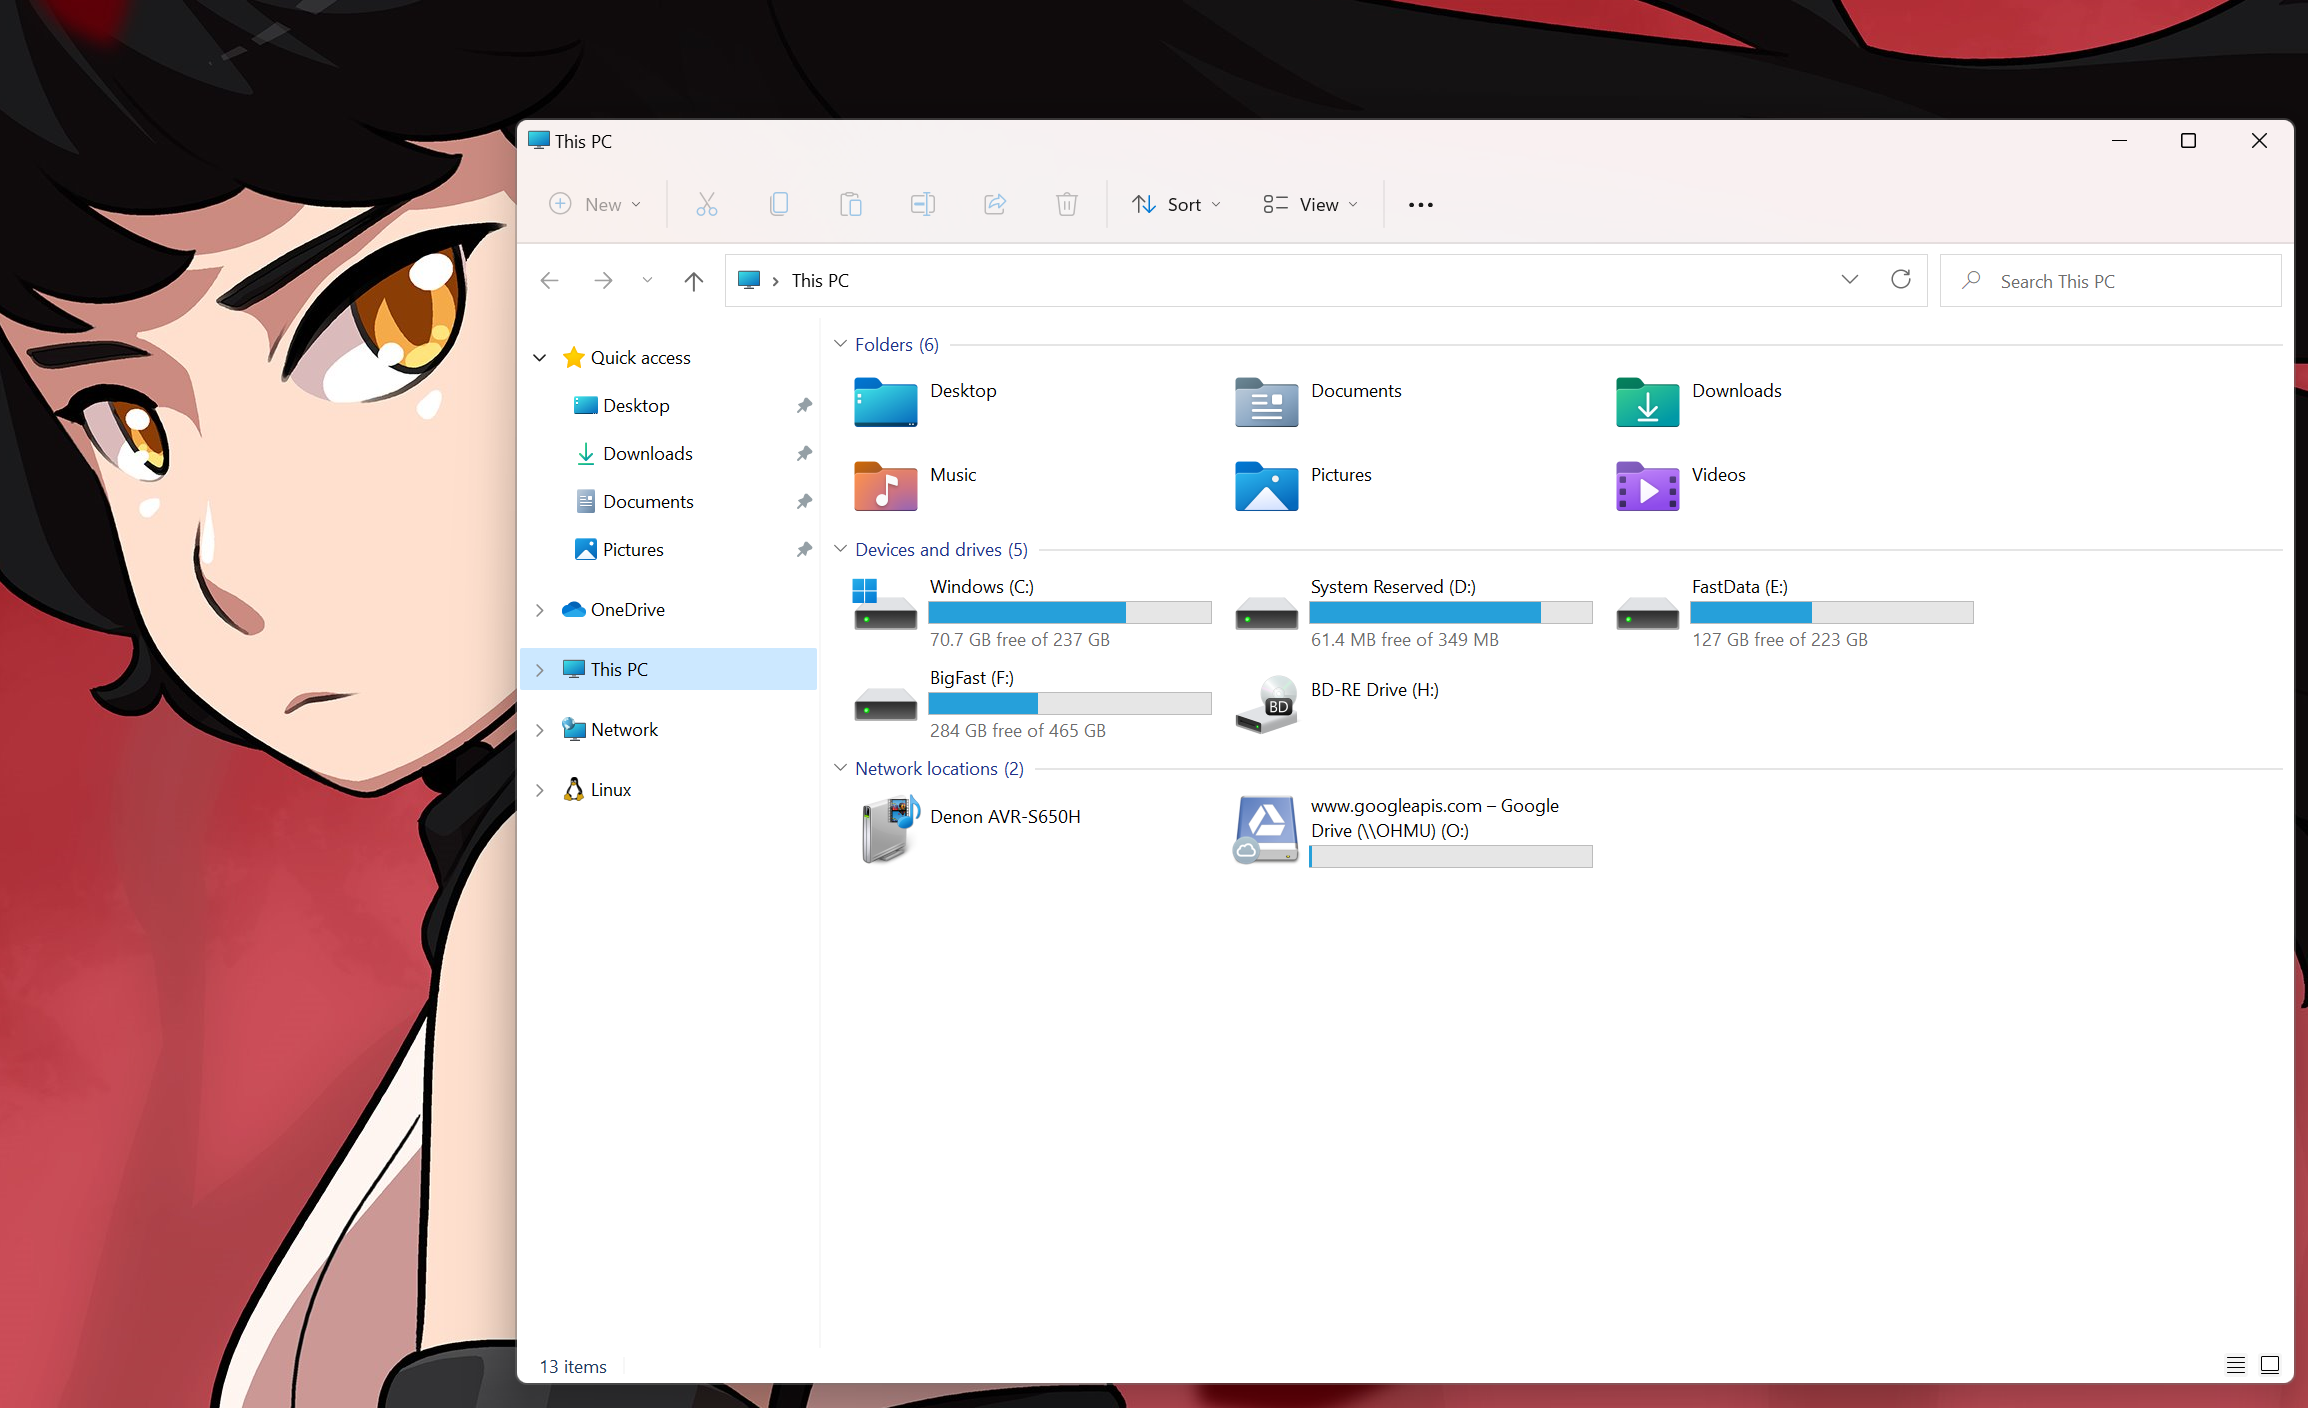Open the View dropdown menu

tap(1310, 204)
